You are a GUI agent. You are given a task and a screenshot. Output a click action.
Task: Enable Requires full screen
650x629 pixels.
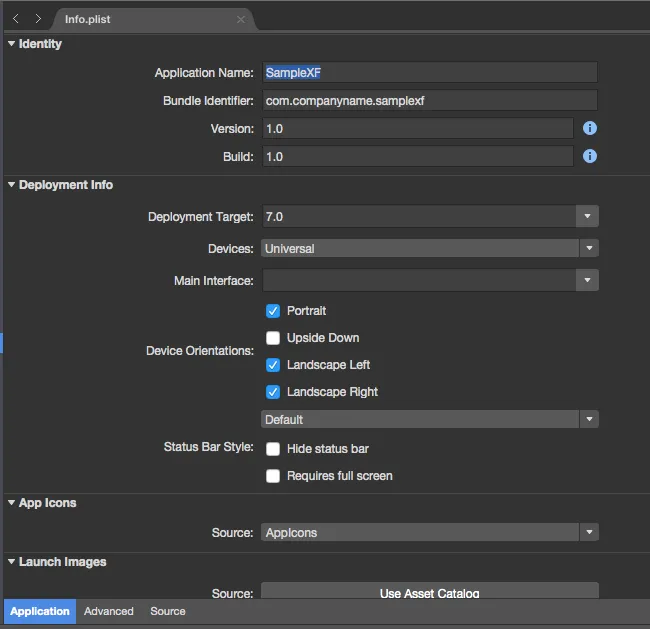273,476
